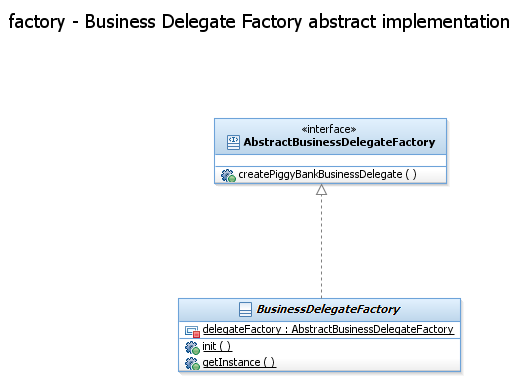
Task: Select the dashed realization connector line
Action: 321,247
